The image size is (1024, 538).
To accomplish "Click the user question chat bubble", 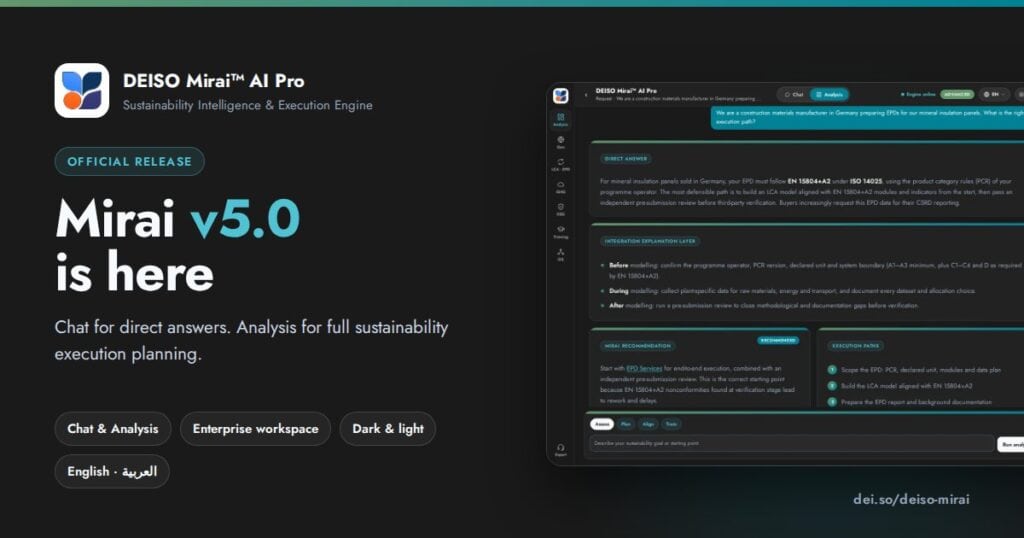I will 868,117.
